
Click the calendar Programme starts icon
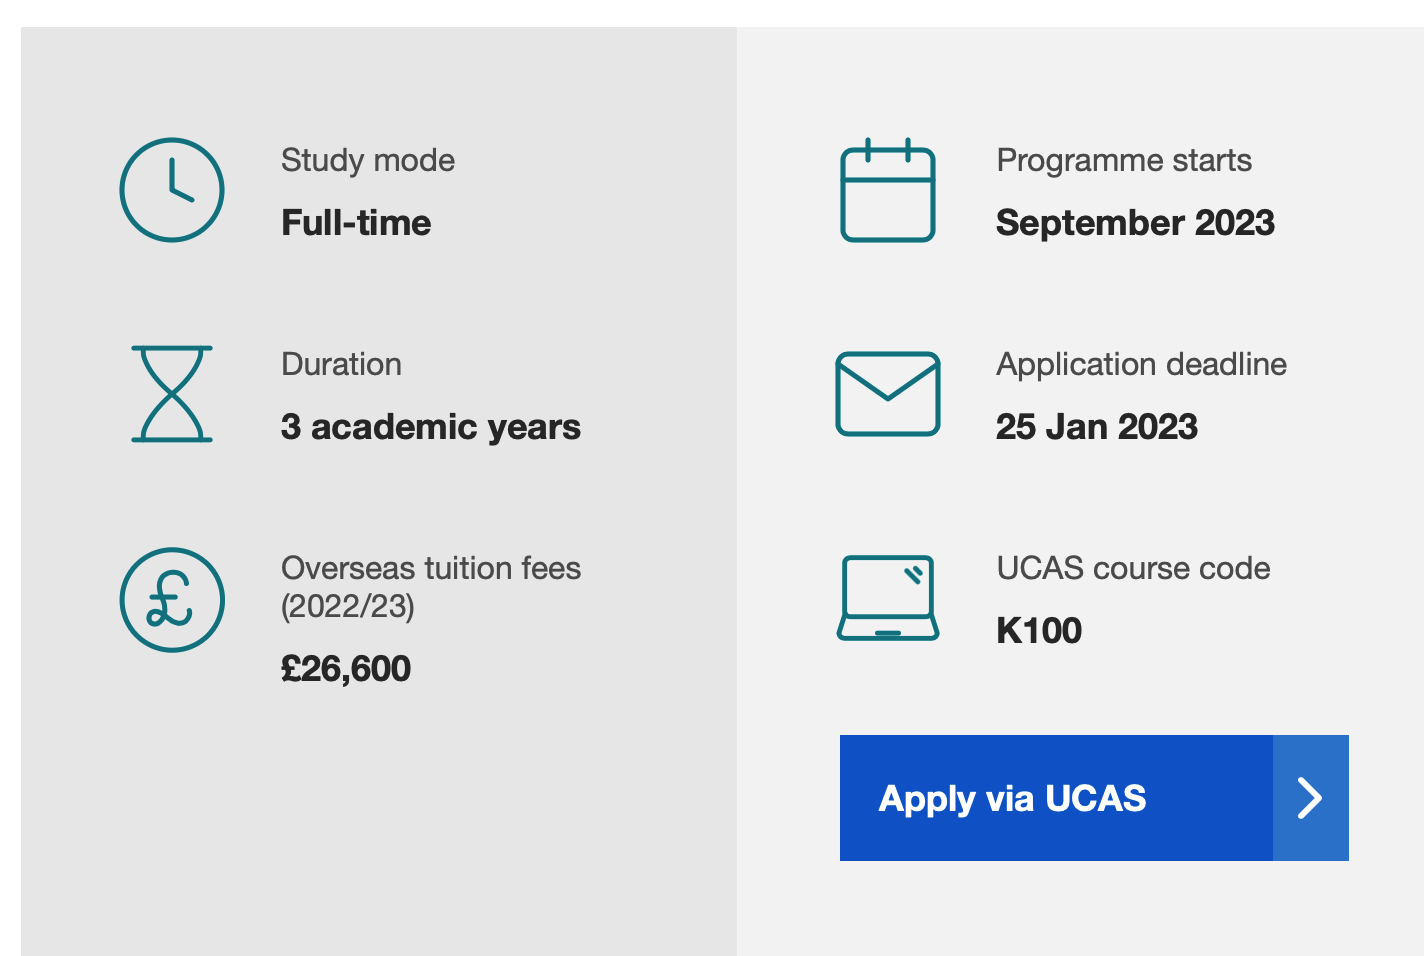pyautogui.click(x=888, y=190)
